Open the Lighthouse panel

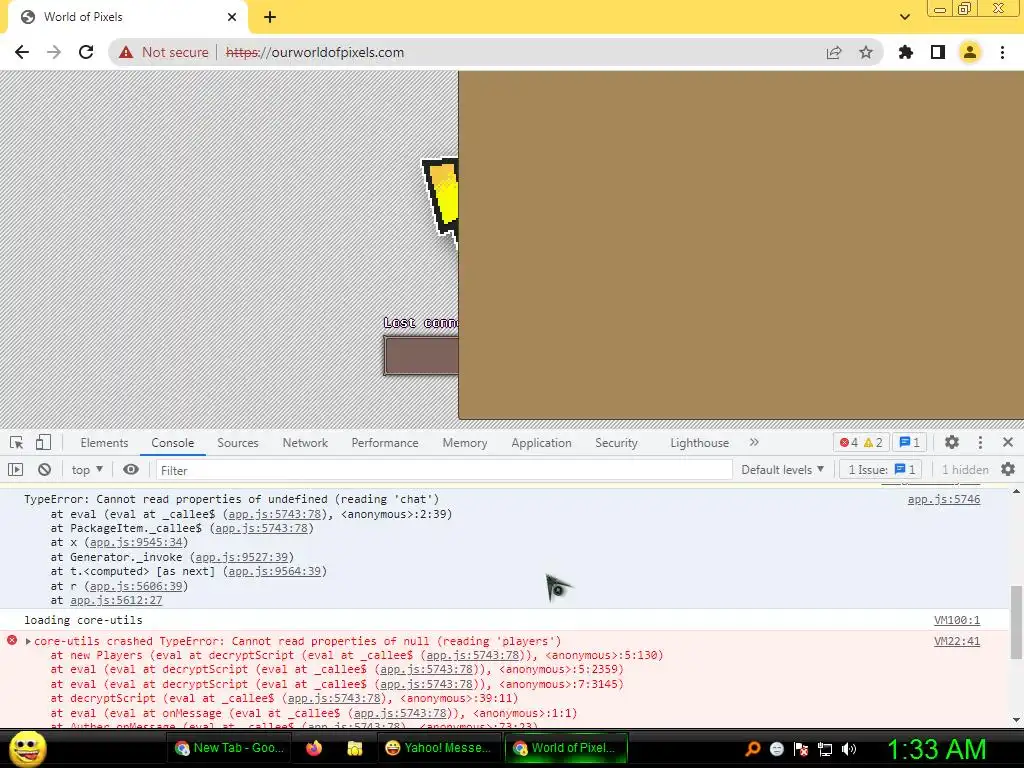[699, 443]
